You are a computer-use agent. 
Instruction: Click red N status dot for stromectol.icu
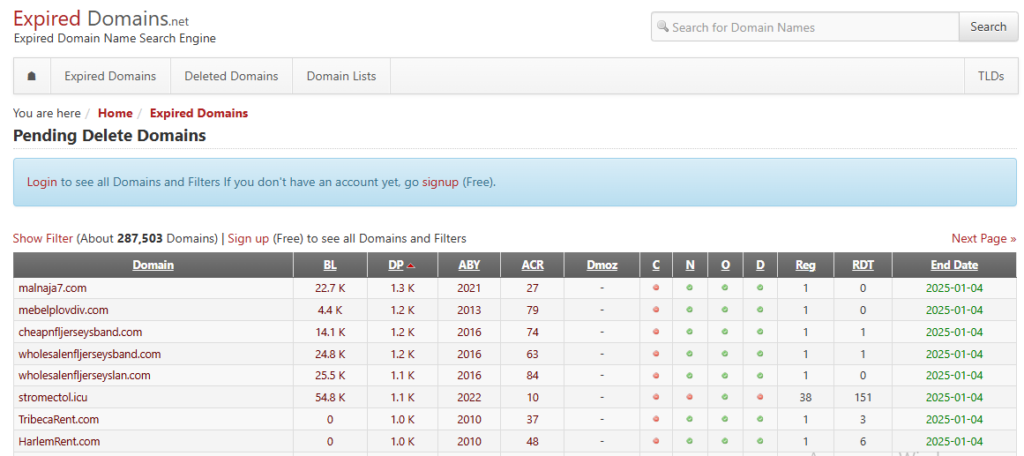pyautogui.click(x=690, y=398)
